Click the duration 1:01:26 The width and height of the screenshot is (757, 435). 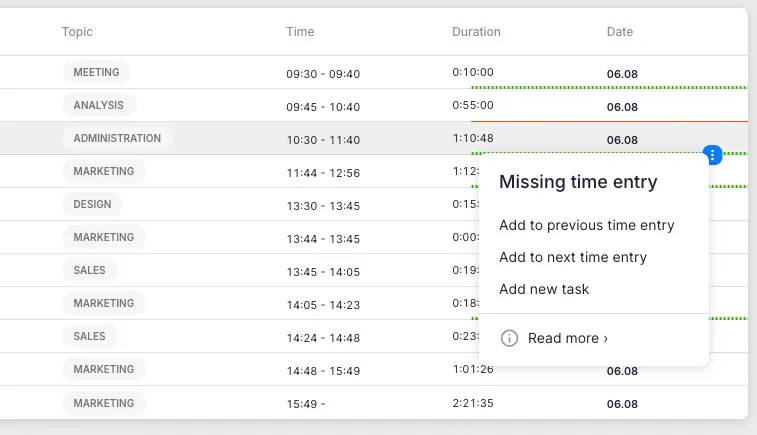coord(473,370)
